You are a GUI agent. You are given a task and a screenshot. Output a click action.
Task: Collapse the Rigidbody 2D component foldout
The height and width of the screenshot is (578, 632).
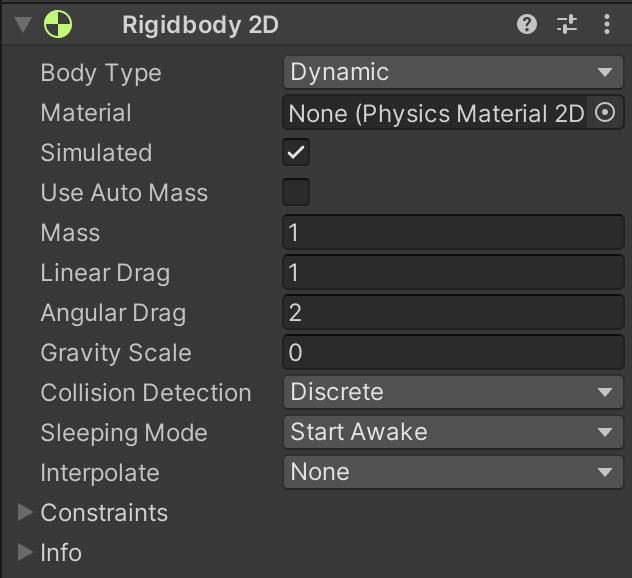coord(23,25)
